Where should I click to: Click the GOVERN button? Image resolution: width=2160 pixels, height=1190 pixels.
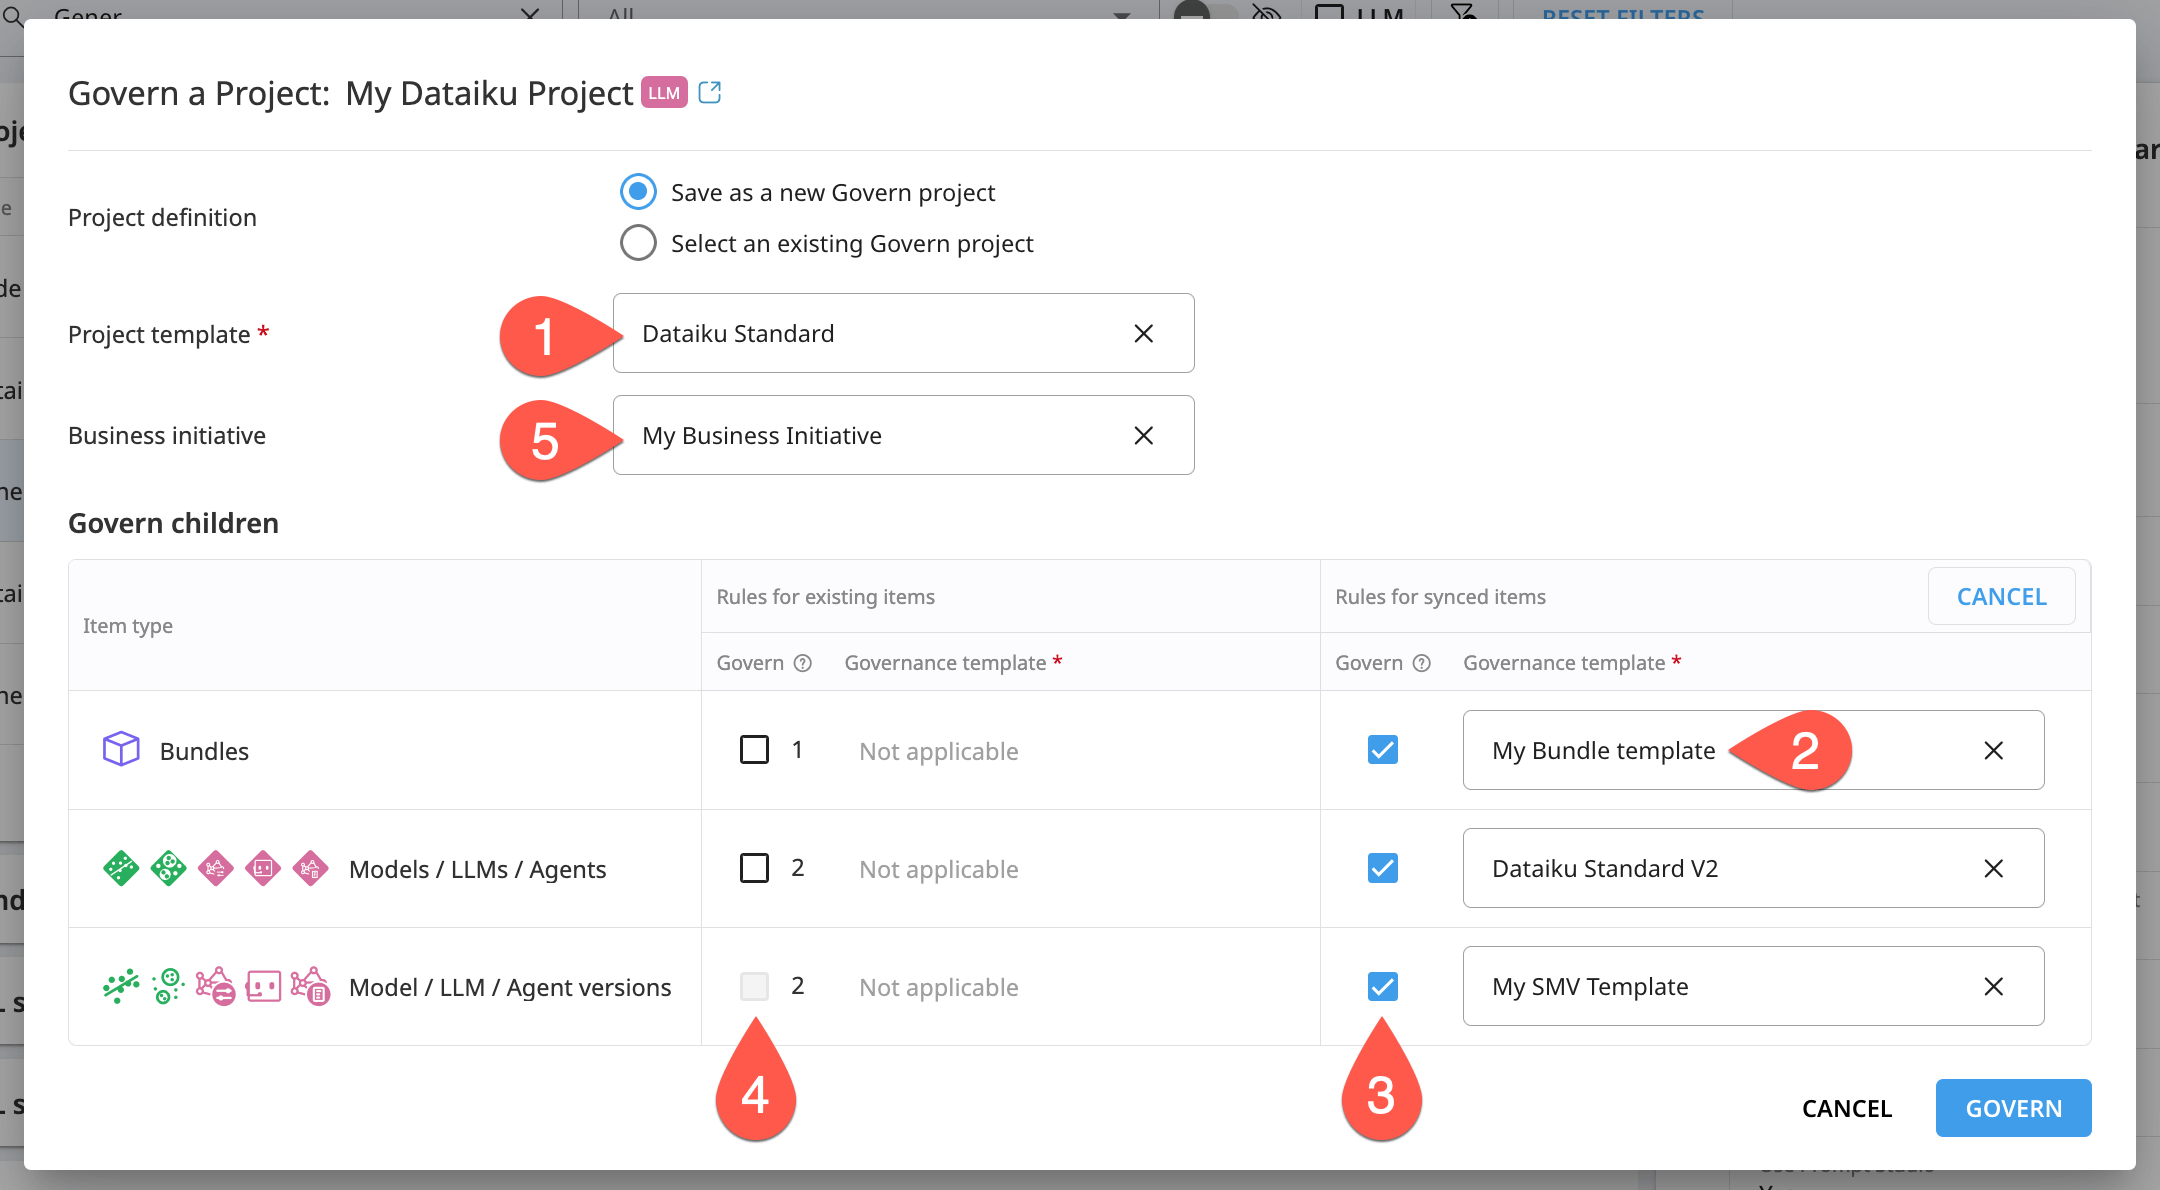[2013, 1108]
